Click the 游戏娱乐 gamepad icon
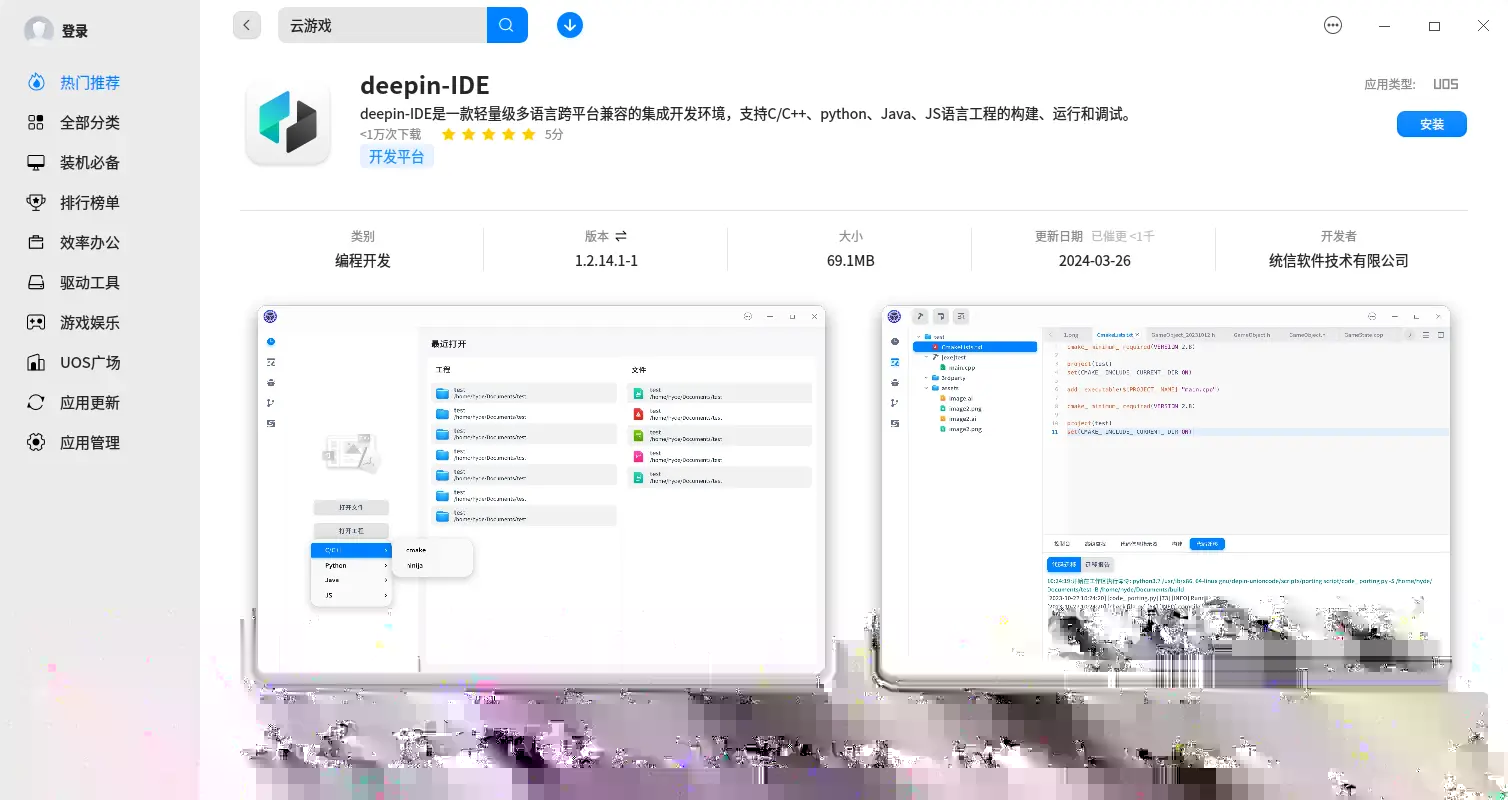This screenshot has height=800, width=1508. point(36,322)
